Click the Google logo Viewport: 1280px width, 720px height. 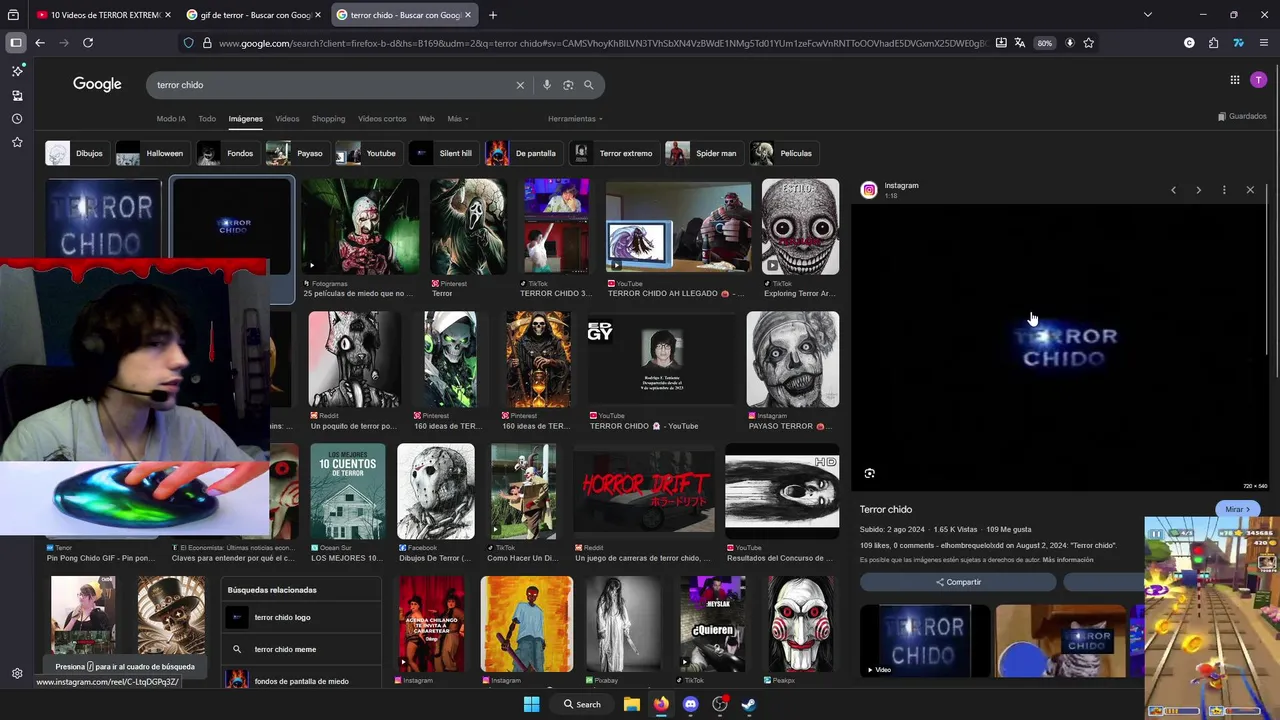[97, 84]
